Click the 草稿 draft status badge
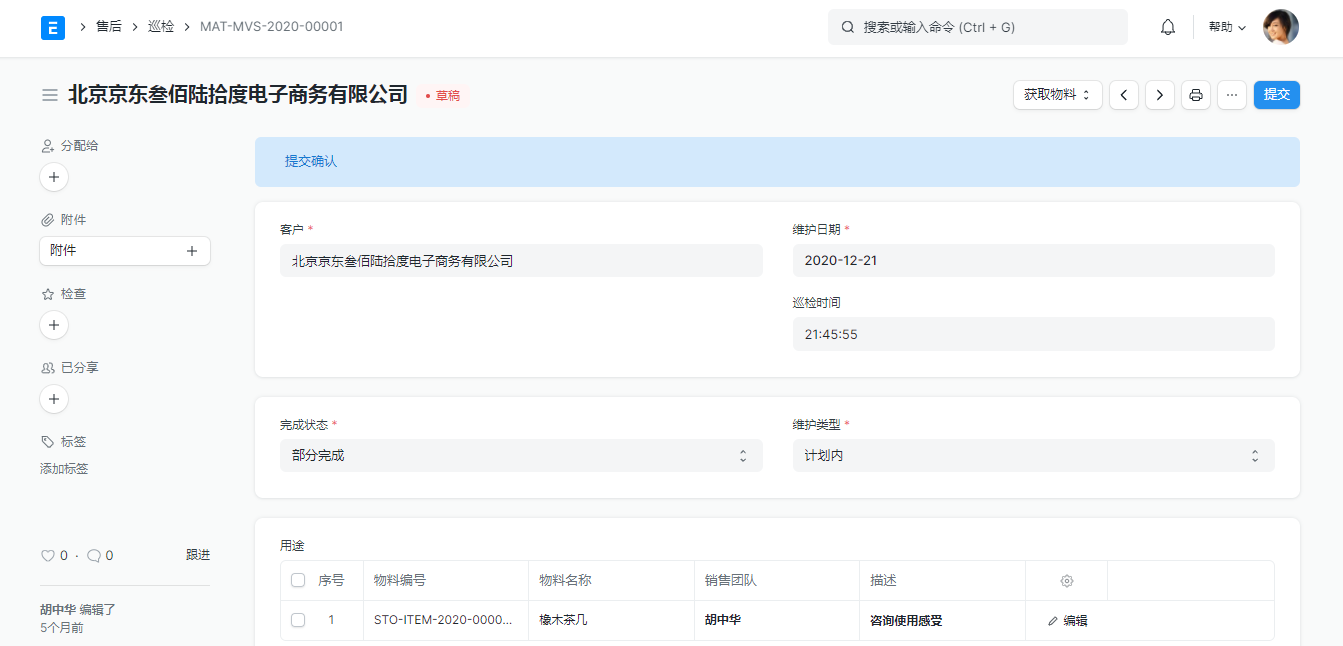 pyautogui.click(x=442, y=96)
